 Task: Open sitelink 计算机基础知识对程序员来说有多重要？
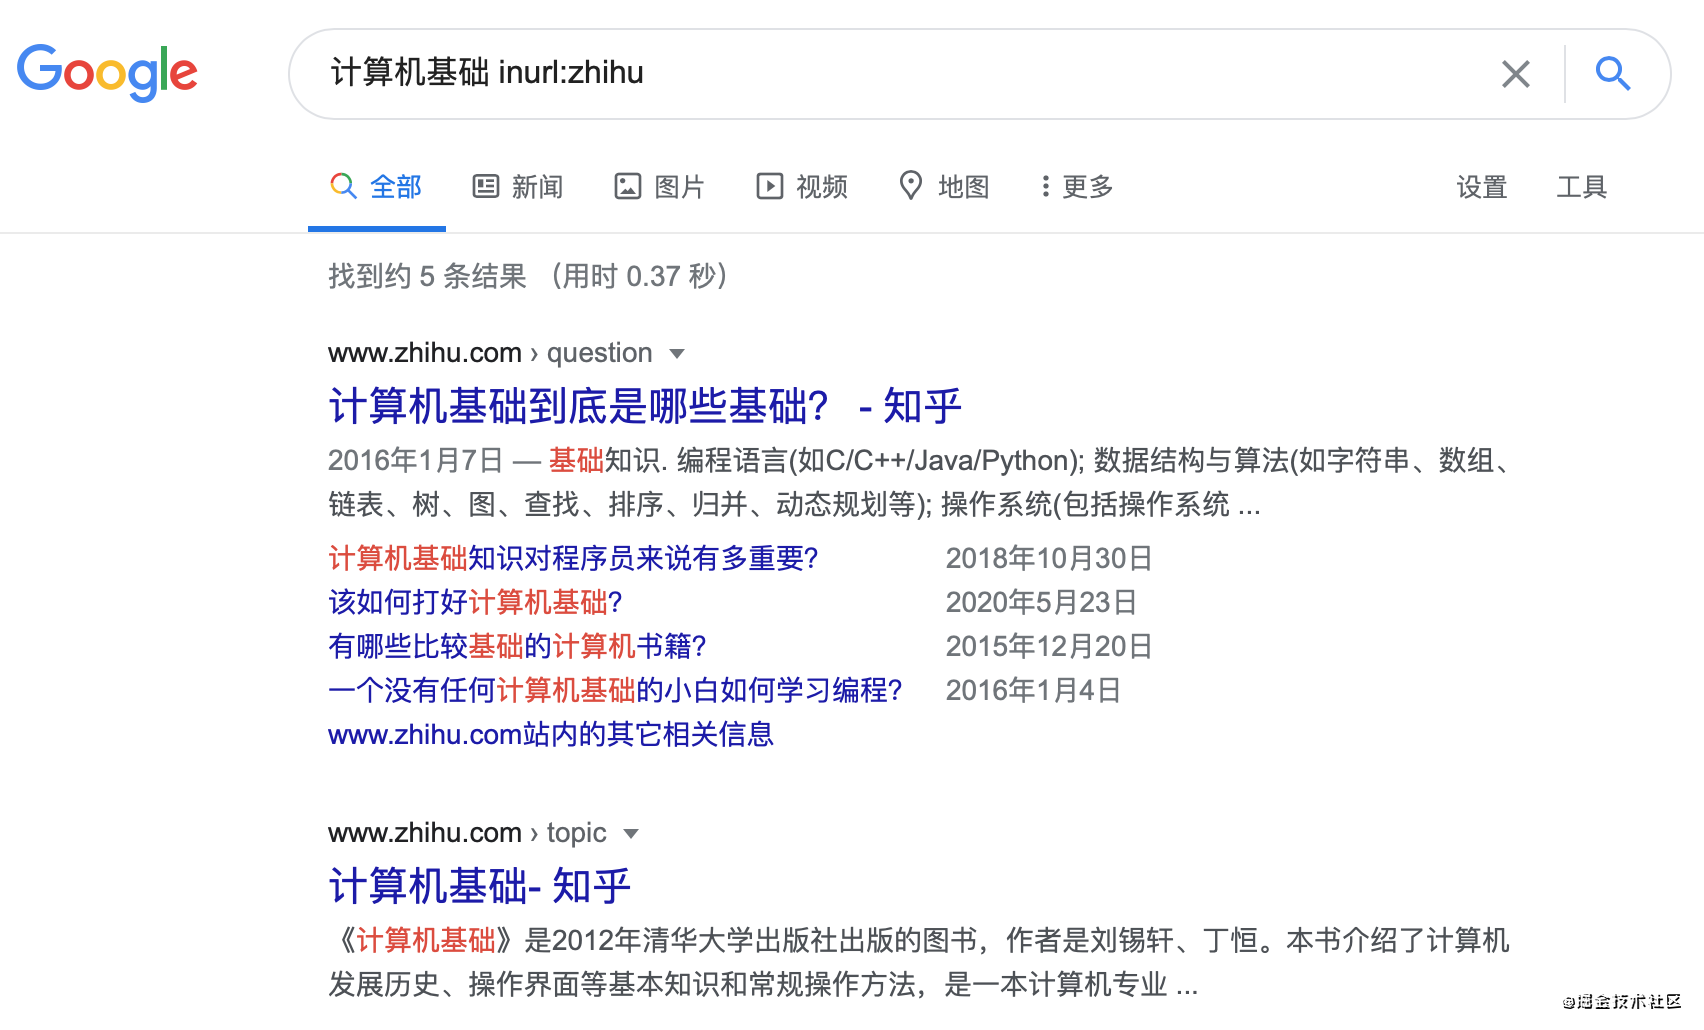coord(574,558)
